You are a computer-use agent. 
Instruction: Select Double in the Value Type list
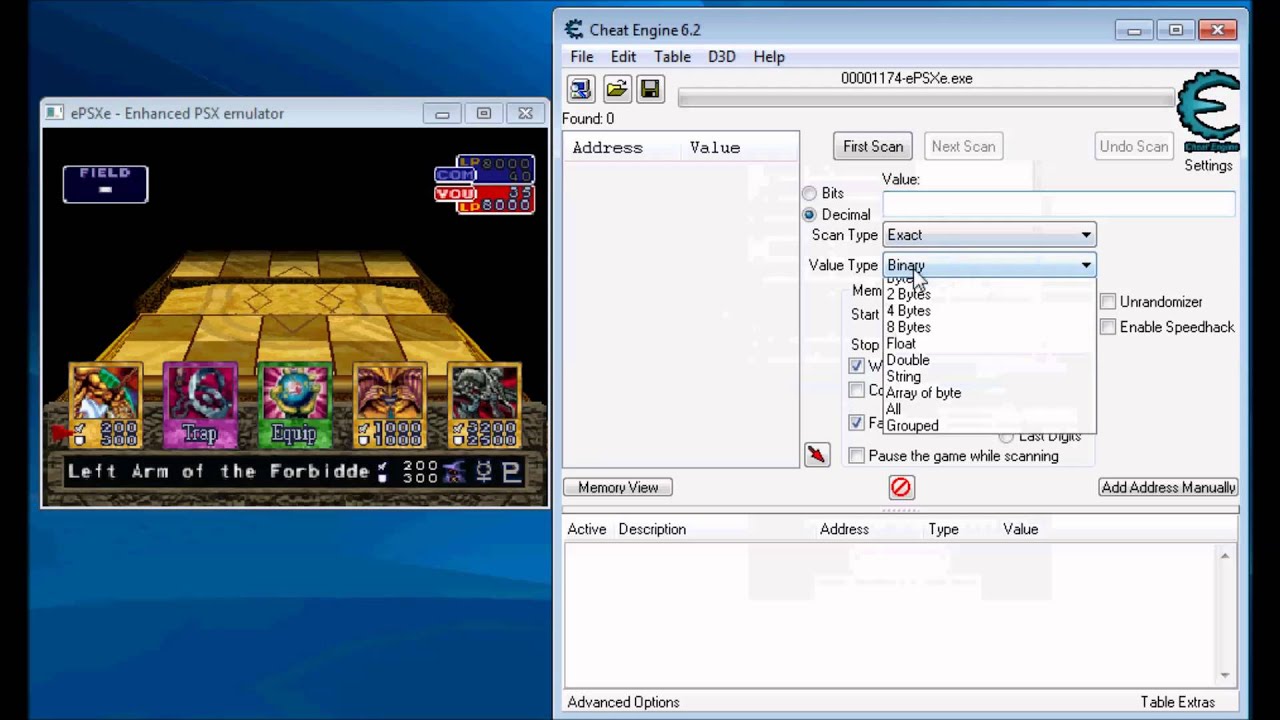coord(989,360)
